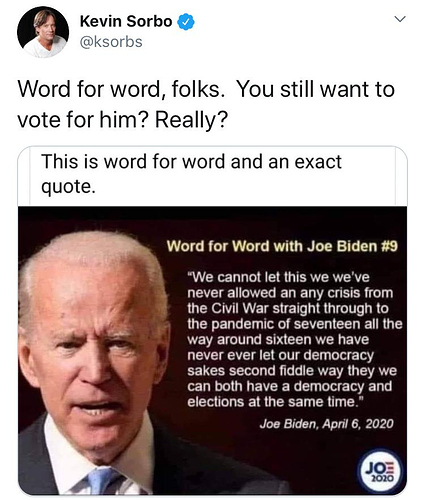Expand the tweet options chevron
This screenshot has height=500, width=424.
[x=400, y=19]
